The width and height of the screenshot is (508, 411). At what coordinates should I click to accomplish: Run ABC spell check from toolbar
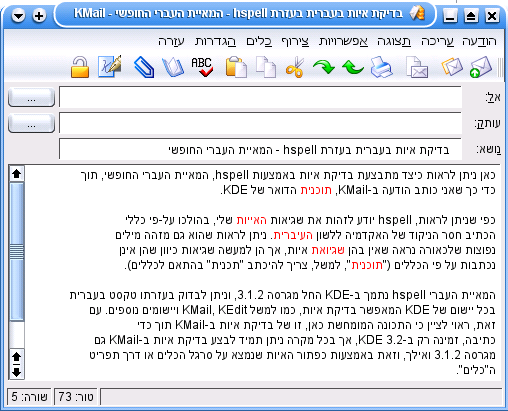point(202,67)
